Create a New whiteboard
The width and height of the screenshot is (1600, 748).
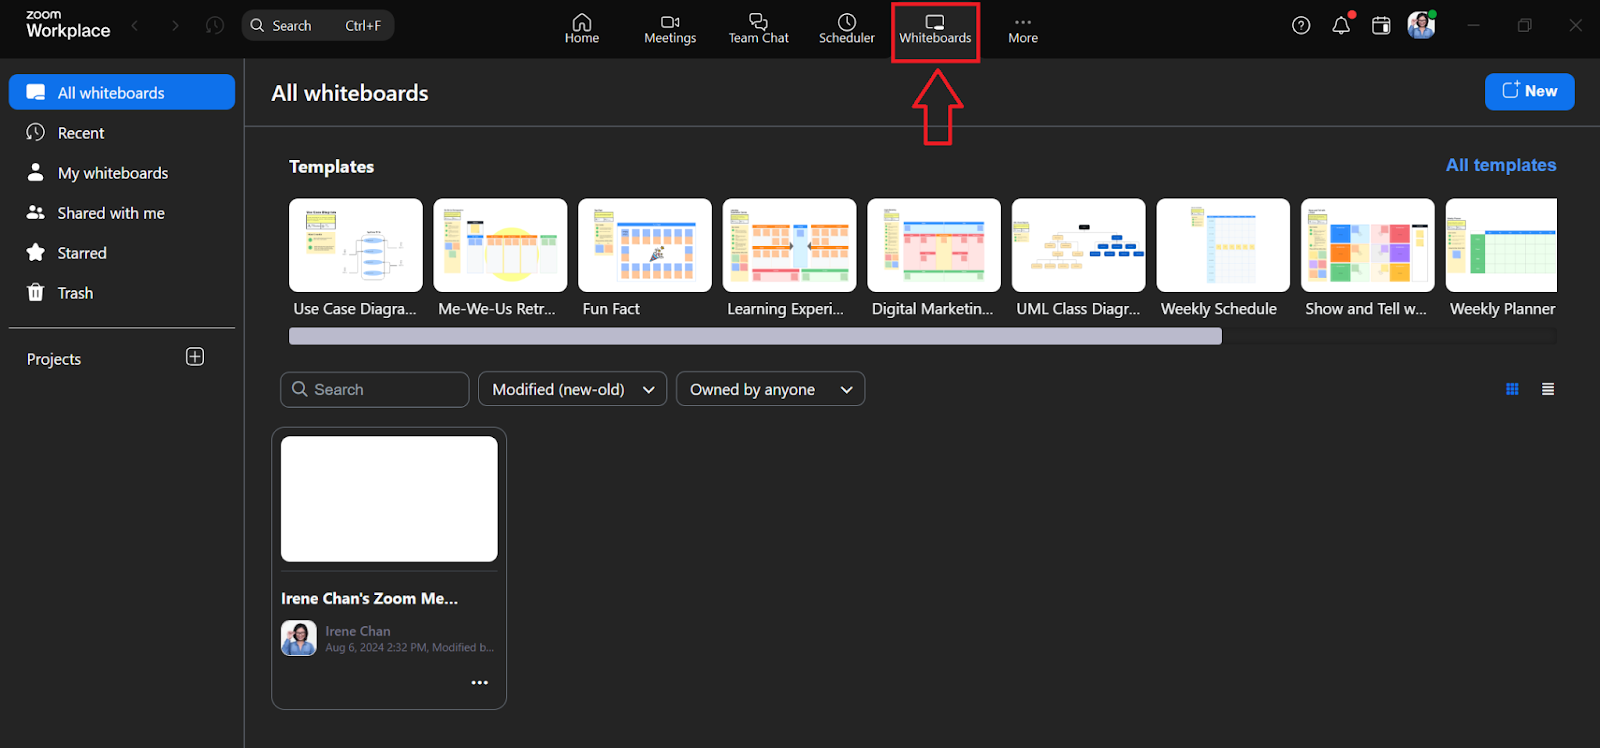coord(1529,91)
